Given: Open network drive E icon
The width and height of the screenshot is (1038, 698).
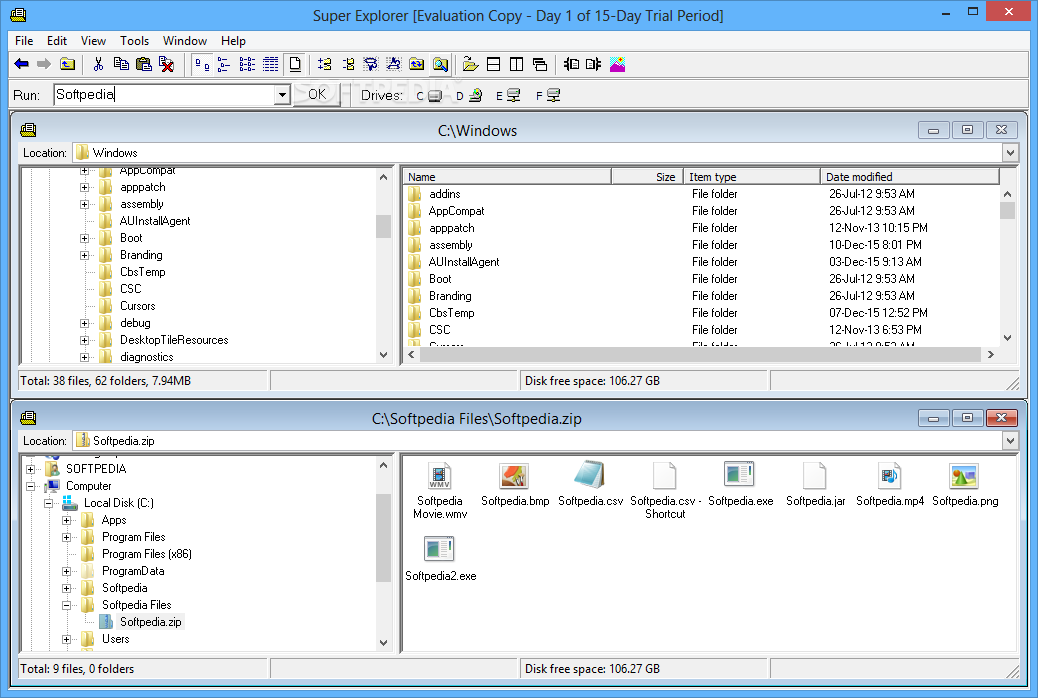Looking at the screenshot, I should [508, 95].
